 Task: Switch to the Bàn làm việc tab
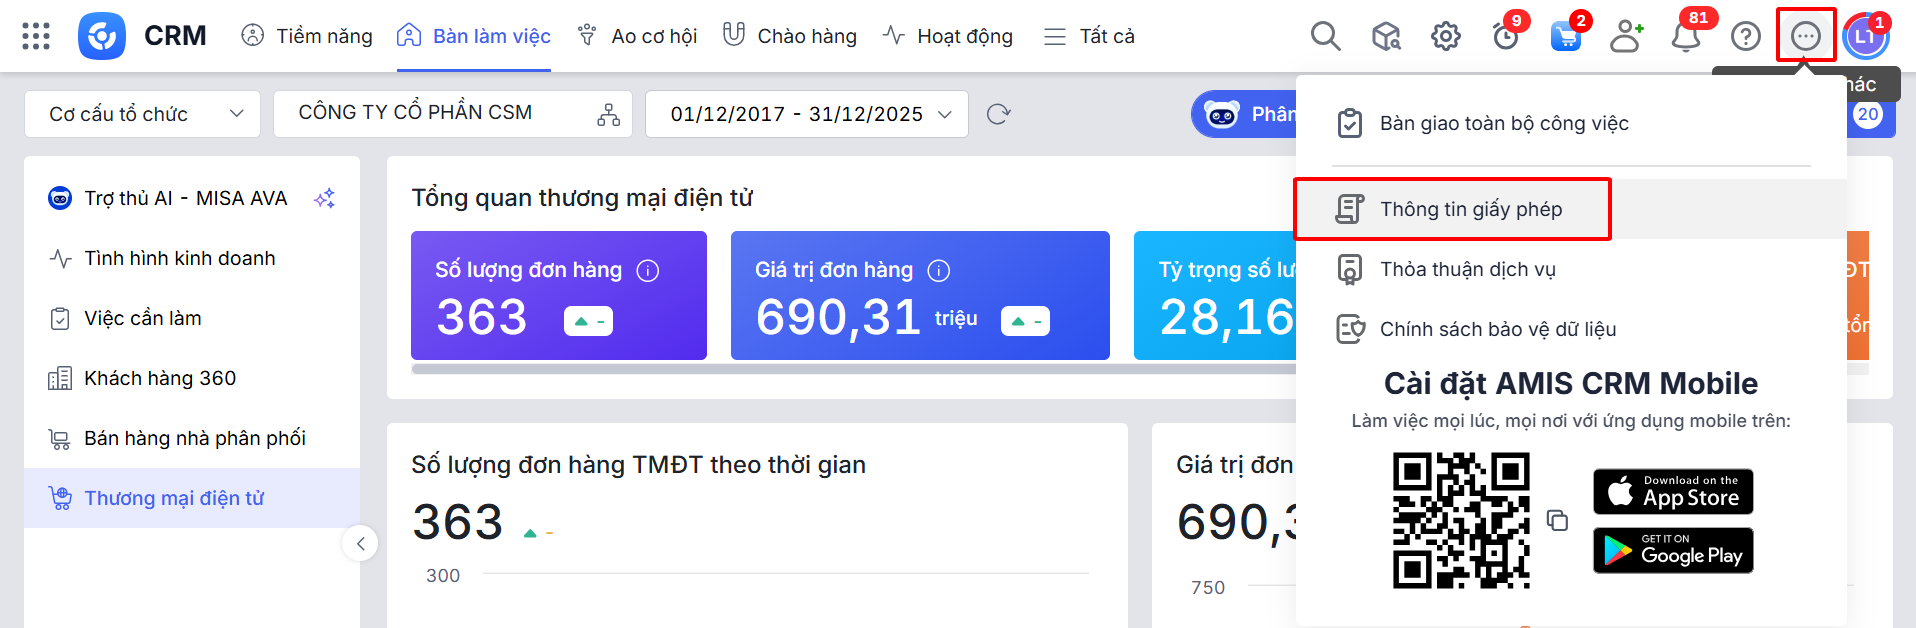click(x=474, y=36)
